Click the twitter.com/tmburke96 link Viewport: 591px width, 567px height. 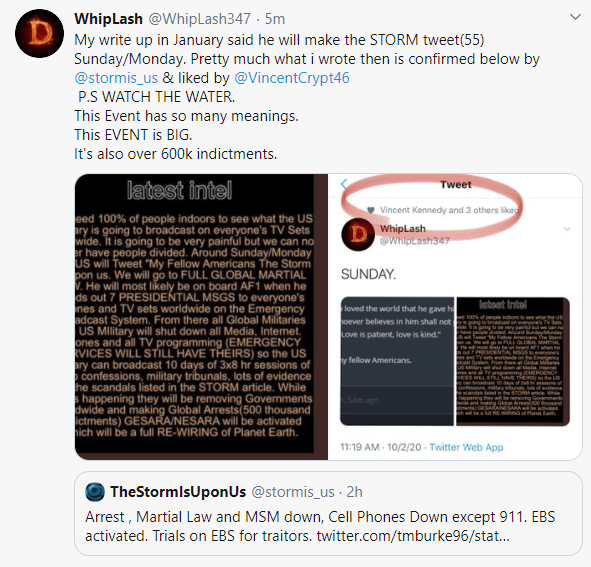coord(413,535)
